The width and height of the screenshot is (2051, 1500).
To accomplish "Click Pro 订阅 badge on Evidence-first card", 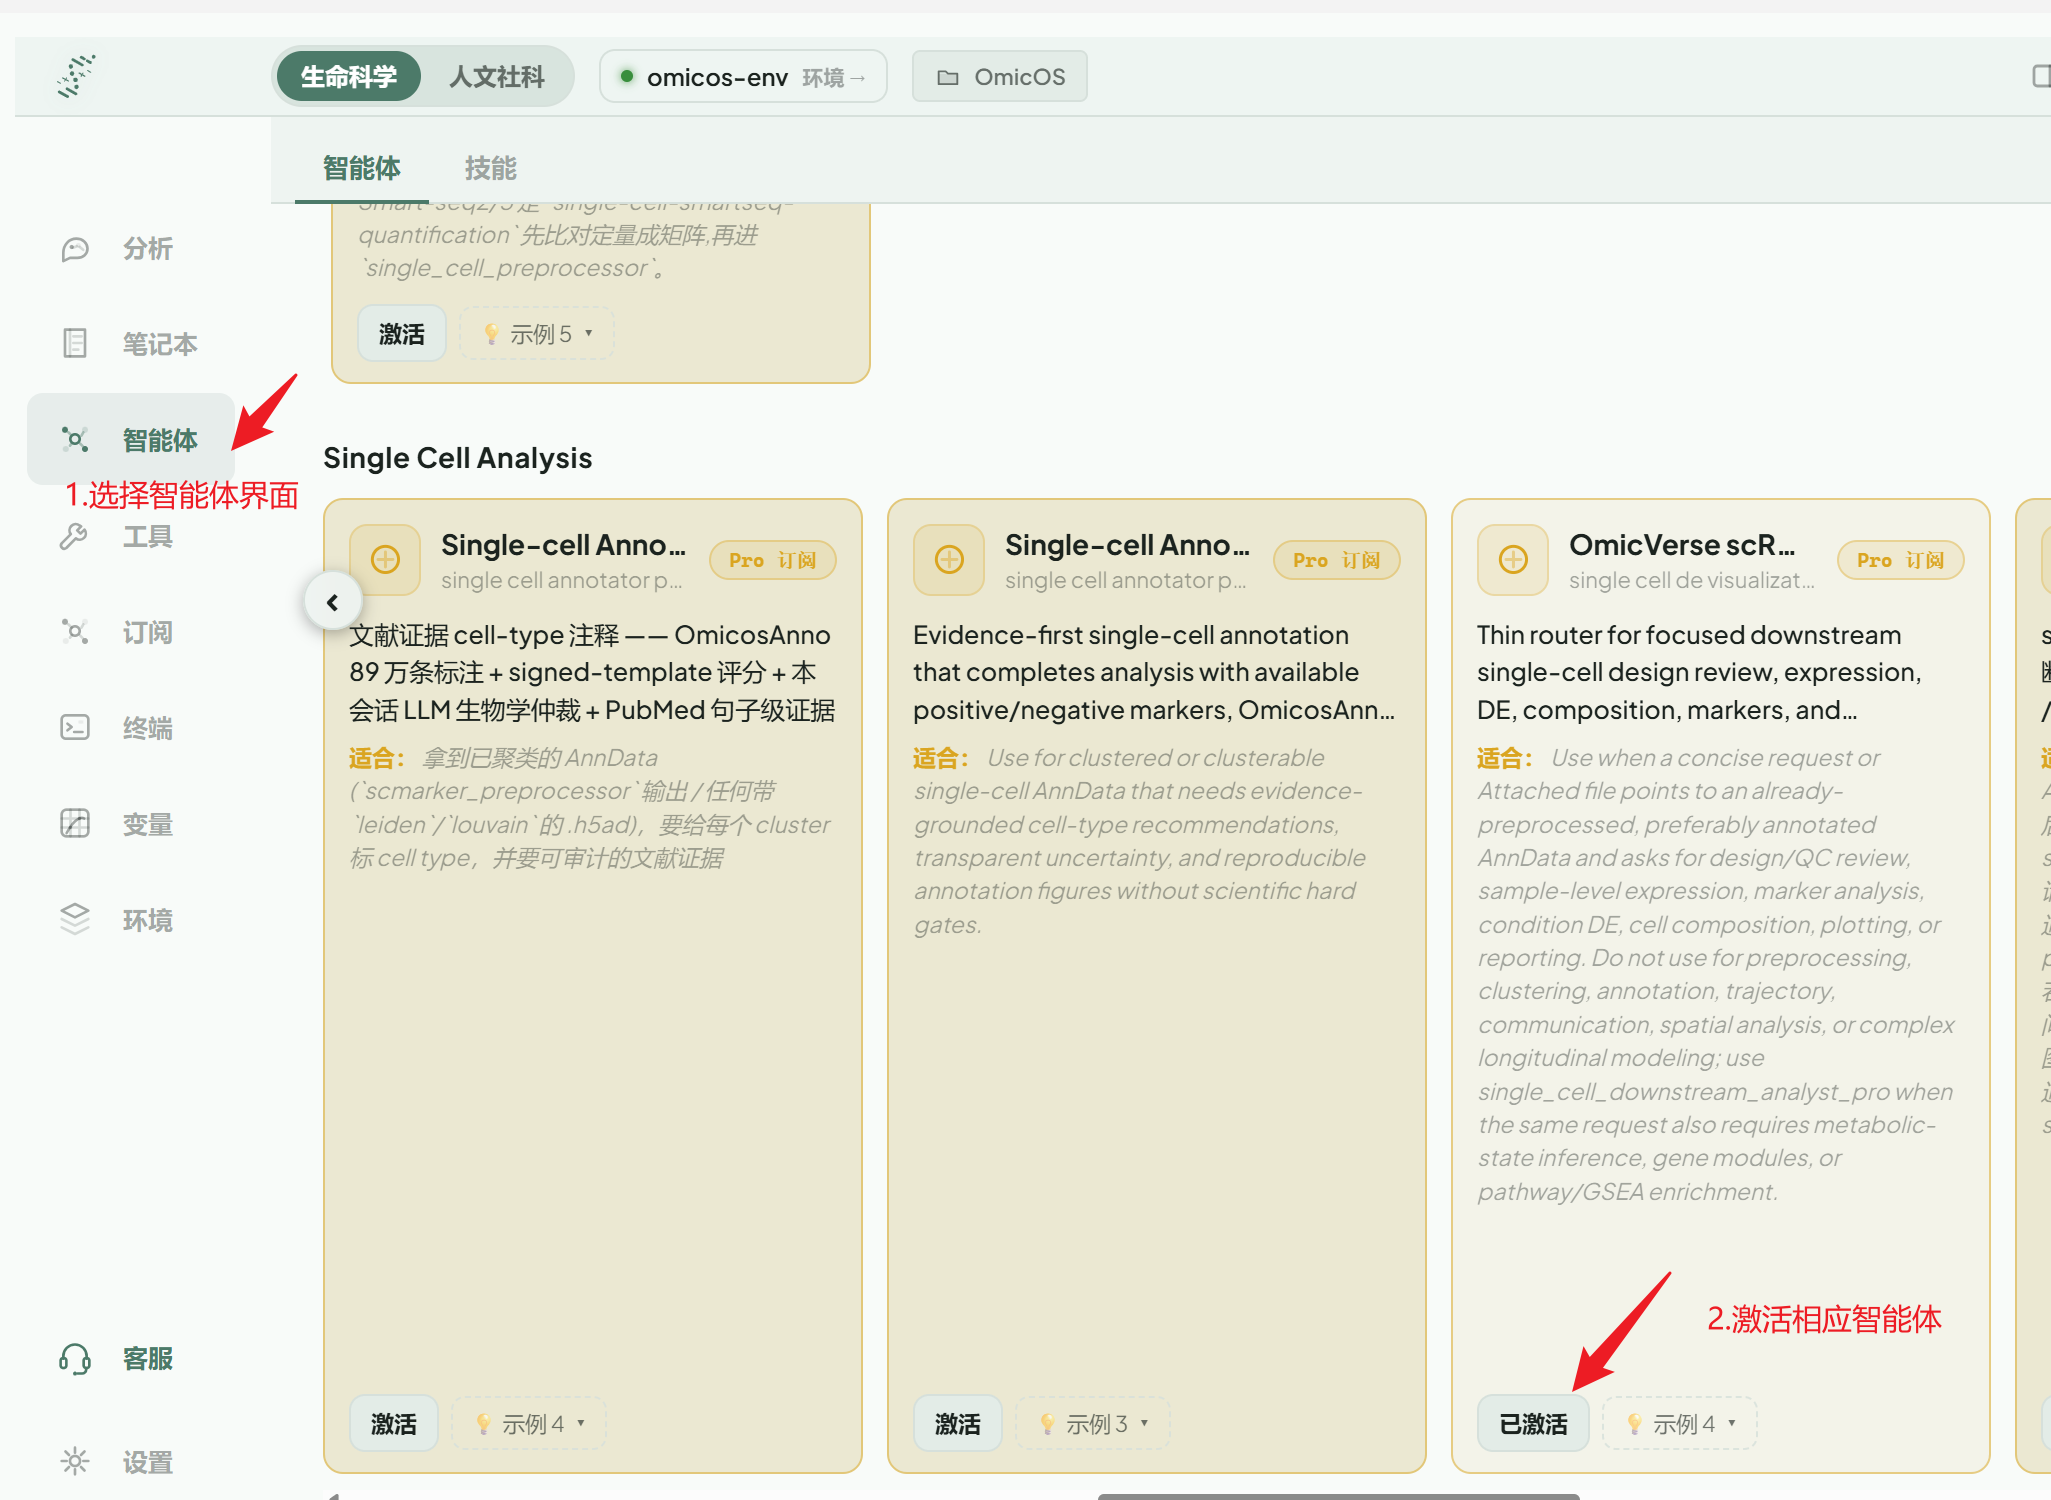I will [x=1337, y=560].
